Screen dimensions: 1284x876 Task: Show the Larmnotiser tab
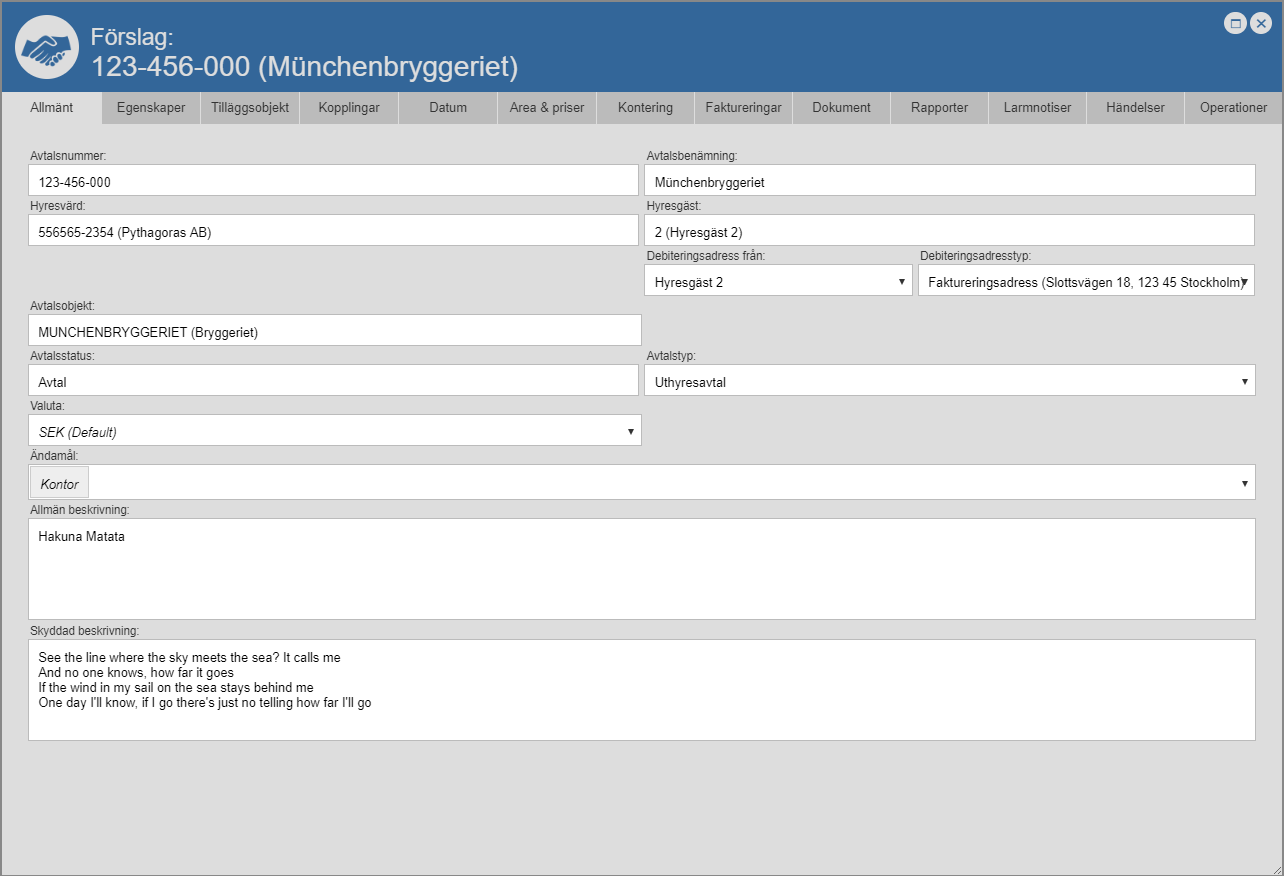point(1037,108)
